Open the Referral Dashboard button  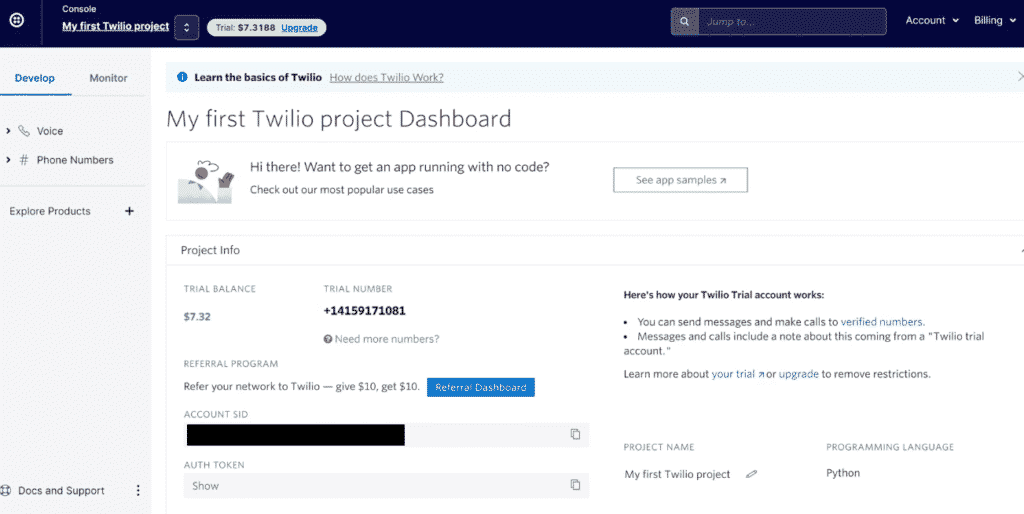[x=481, y=387]
